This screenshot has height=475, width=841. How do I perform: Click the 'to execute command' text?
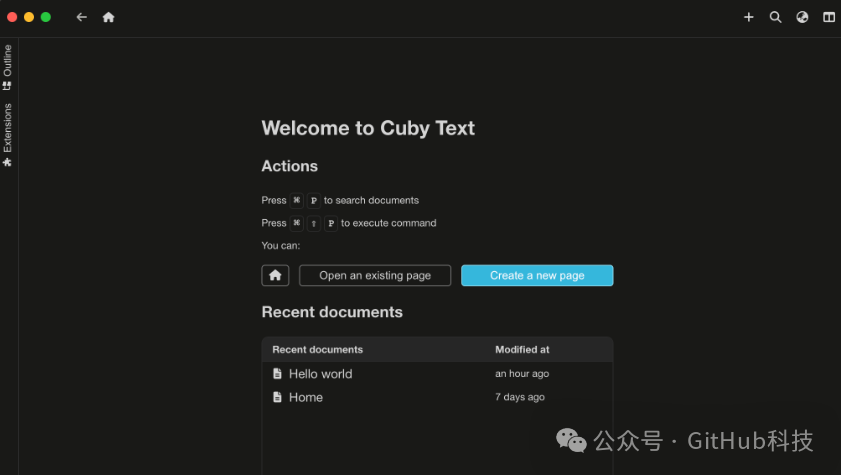point(388,223)
